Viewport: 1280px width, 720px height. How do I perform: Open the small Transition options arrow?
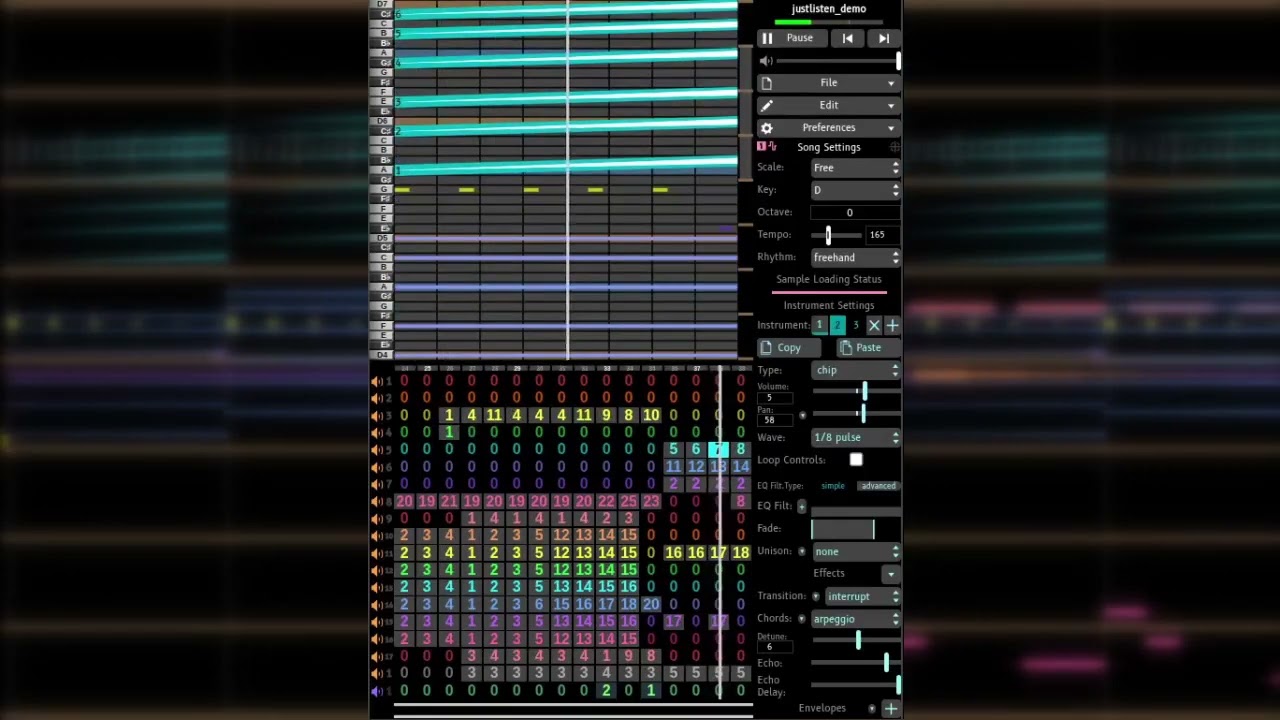(816, 597)
